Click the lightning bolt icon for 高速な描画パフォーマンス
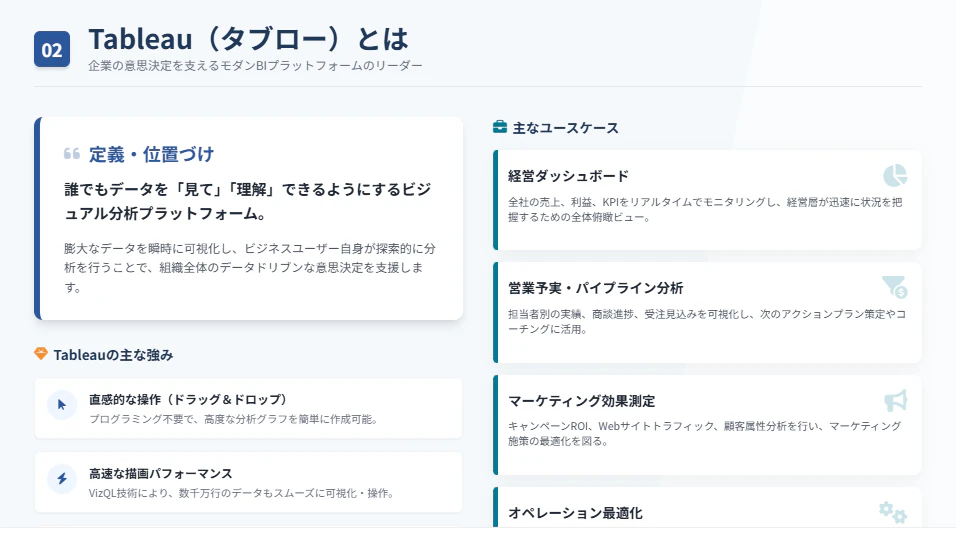 coord(62,479)
